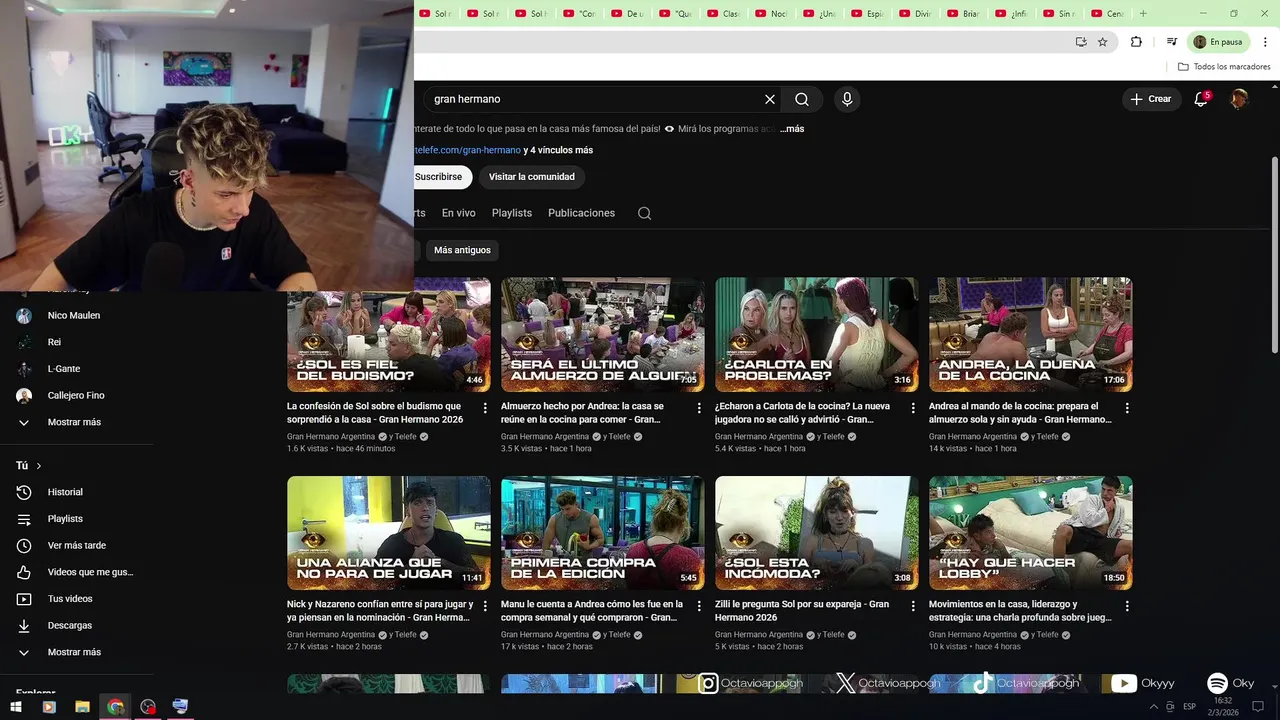Open File Explorer from taskbar
Image resolution: width=1280 pixels, height=720 pixels.
pos(82,707)
